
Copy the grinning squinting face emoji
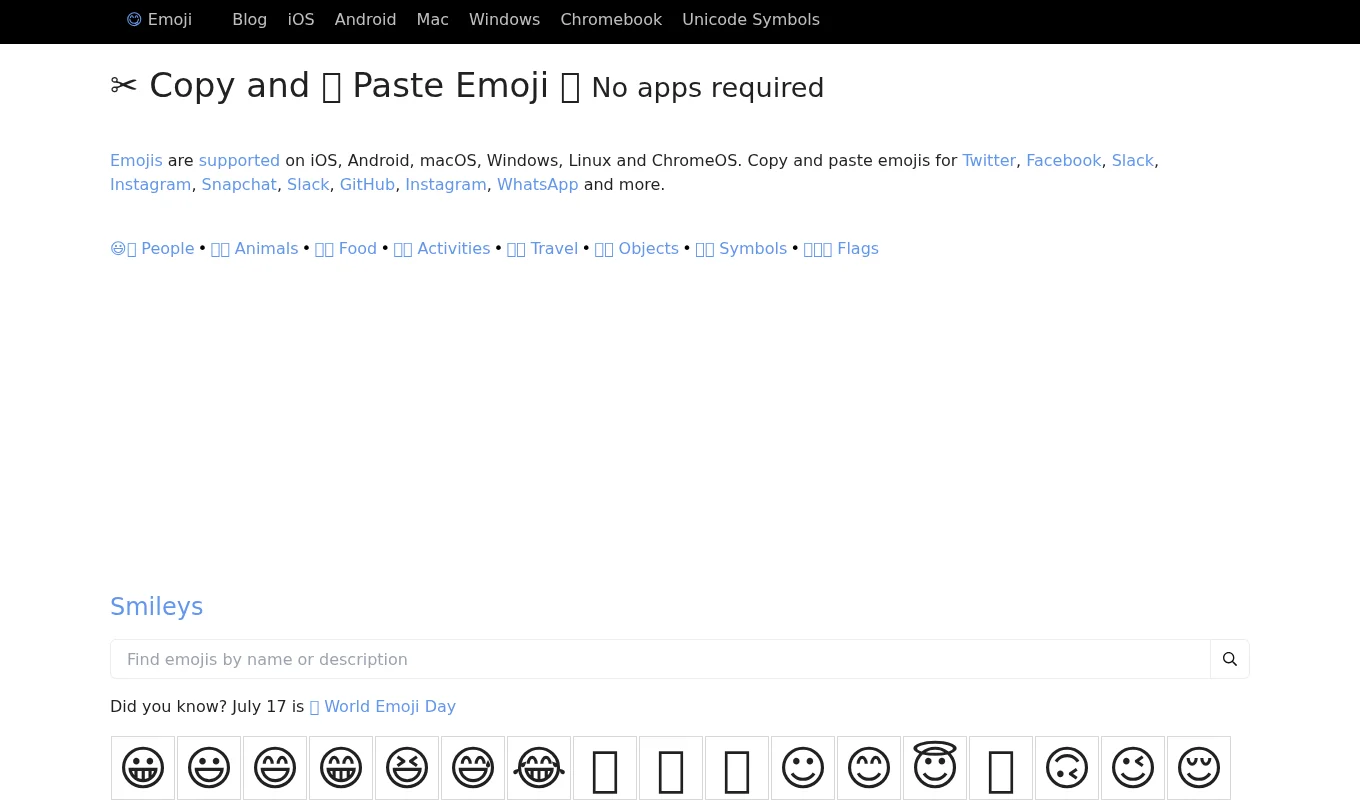click(x=407, y=768)
